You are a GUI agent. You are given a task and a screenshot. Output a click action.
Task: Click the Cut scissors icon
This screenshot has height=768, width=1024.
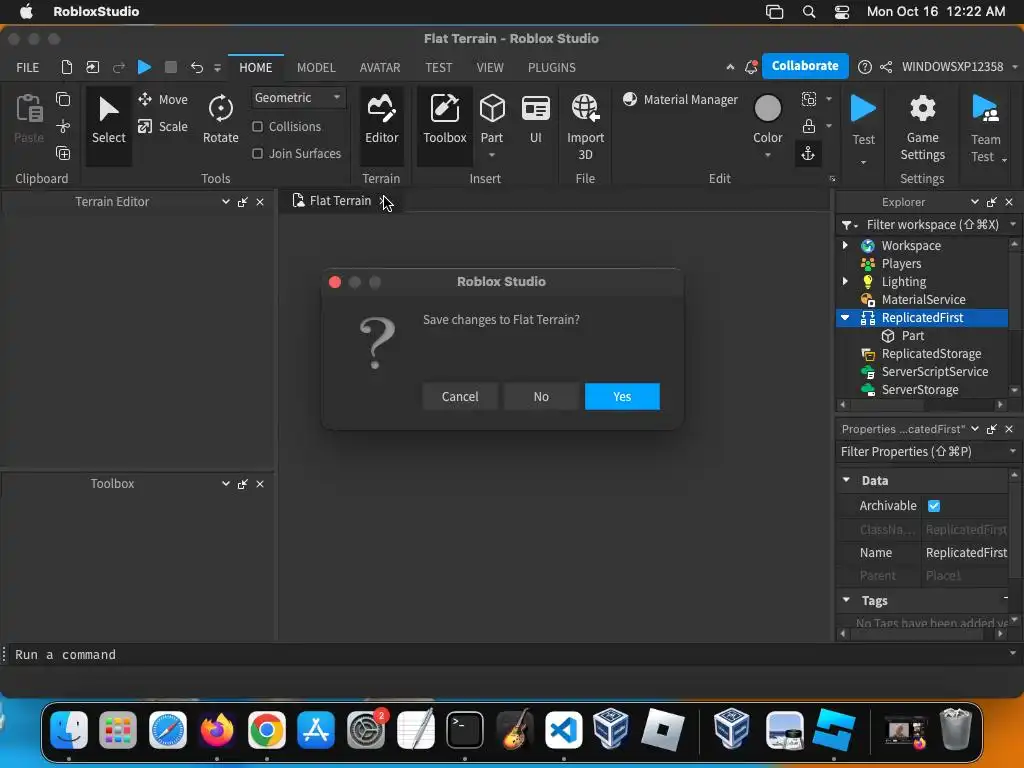pyautogui.click(x=63, y=126)
